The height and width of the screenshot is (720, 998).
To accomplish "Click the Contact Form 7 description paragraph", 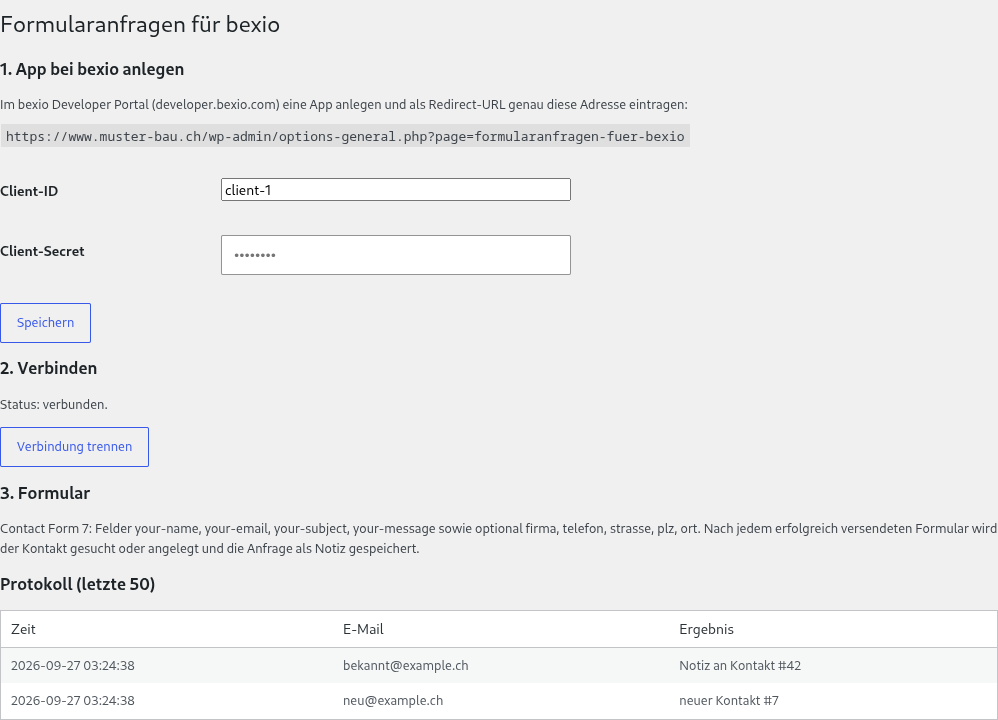I will click(x=498, y=539).
